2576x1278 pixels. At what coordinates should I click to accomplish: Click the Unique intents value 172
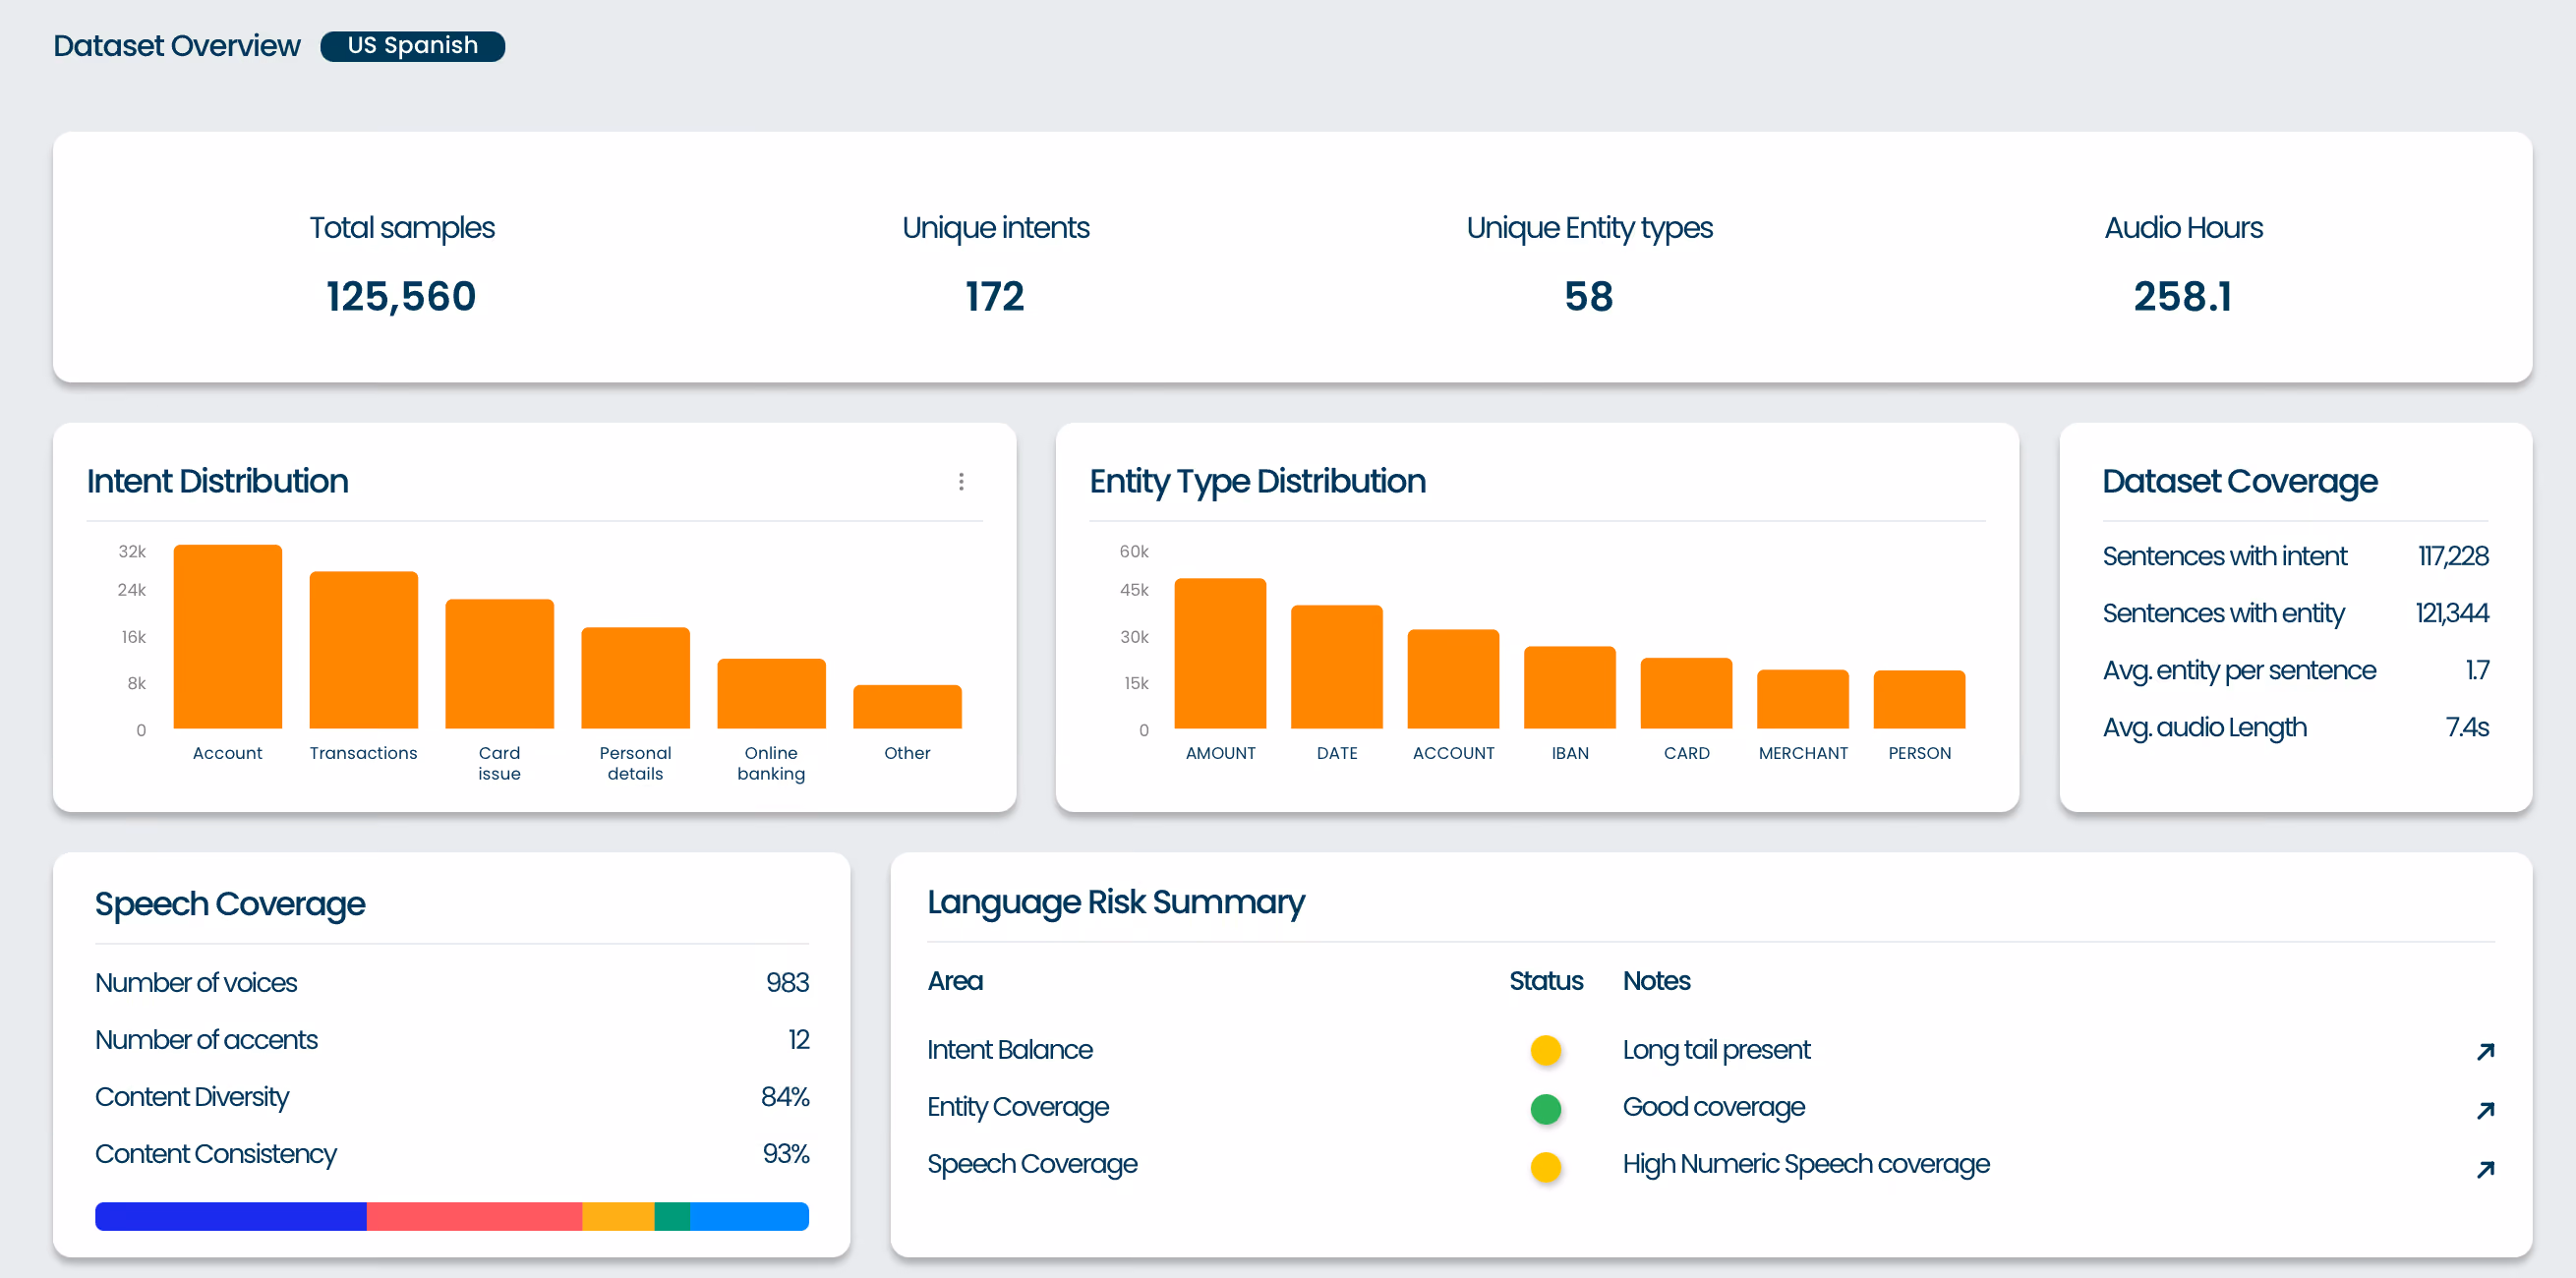coord(995,297)
